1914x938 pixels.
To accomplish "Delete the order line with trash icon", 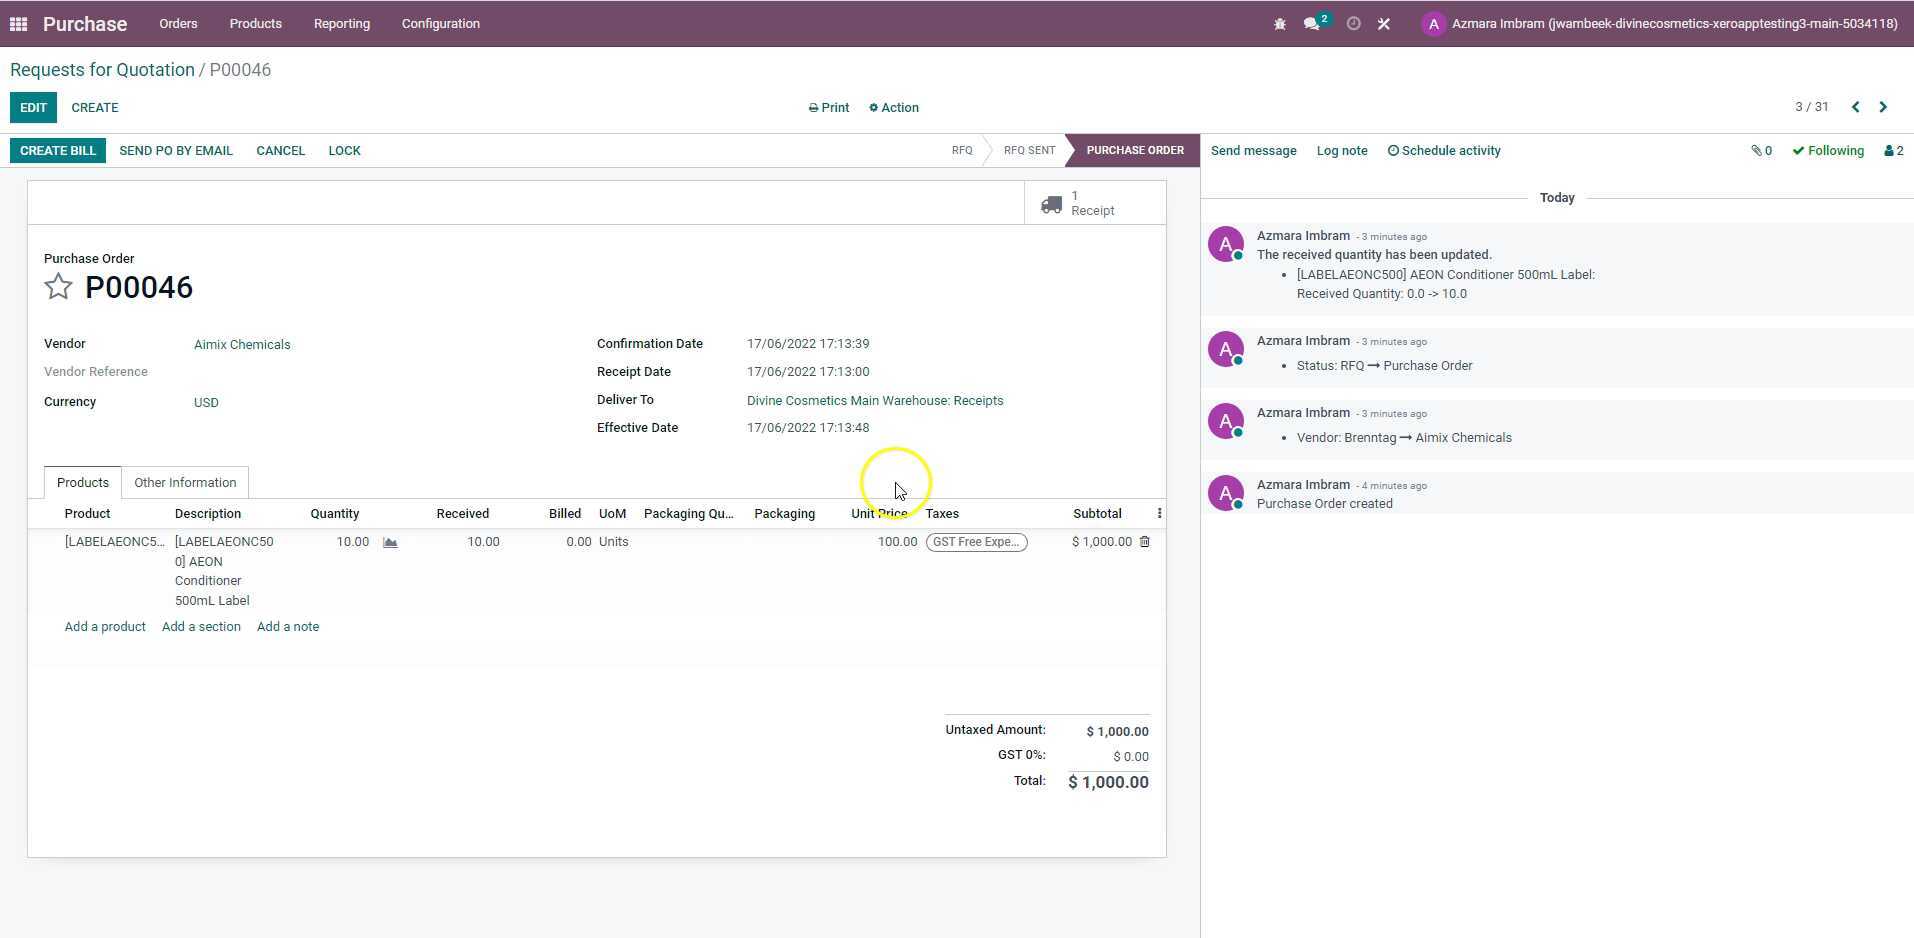I will pyautogui.click(x=1145, y=542).
